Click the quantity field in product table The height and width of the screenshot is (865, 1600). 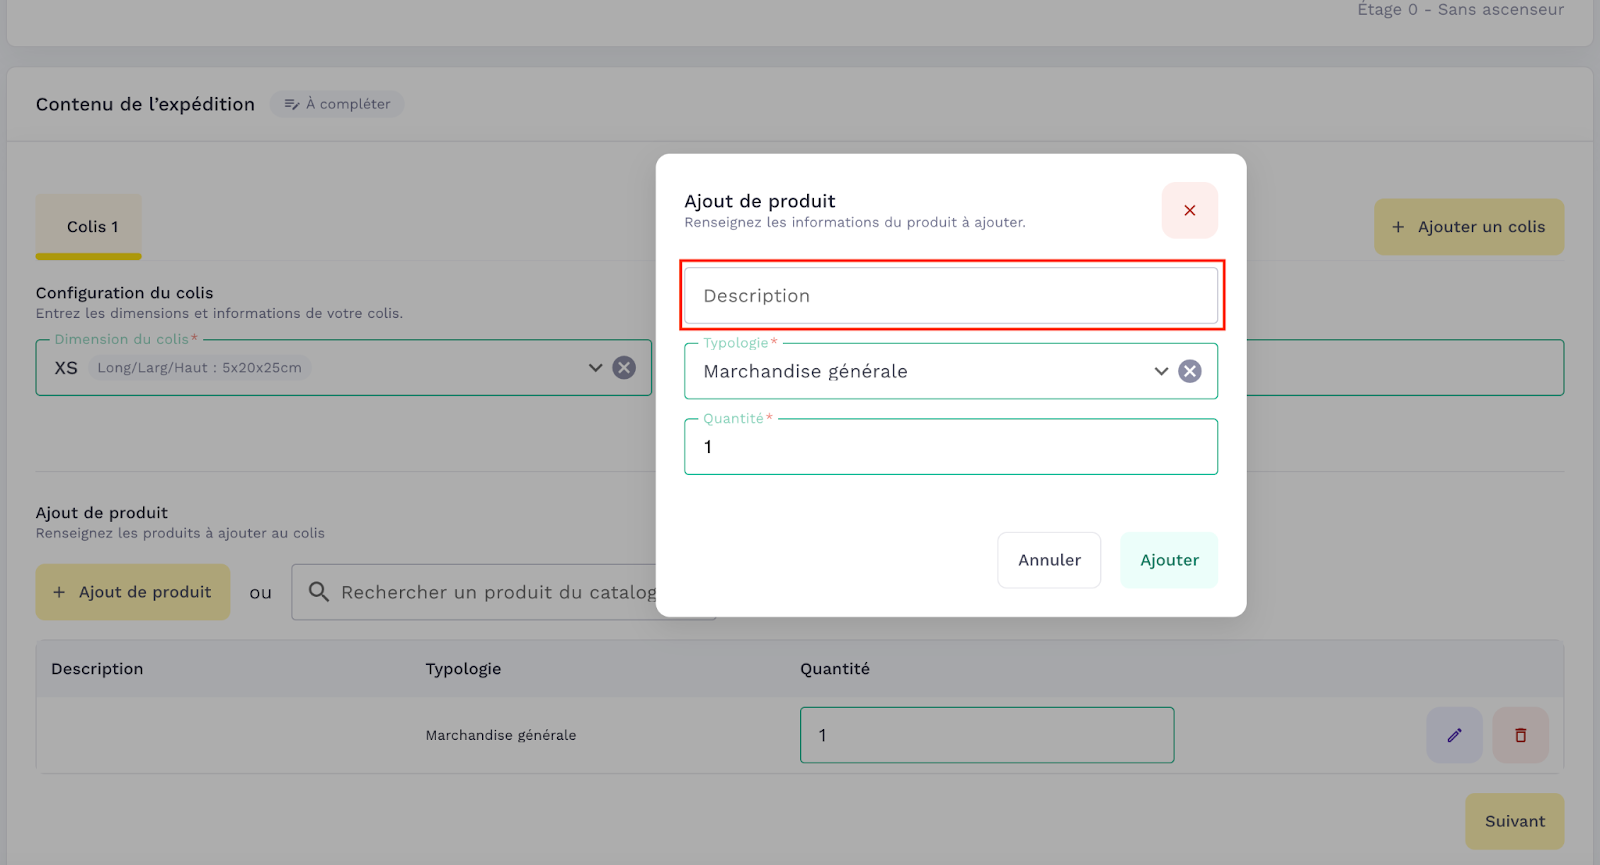(x=986, y=735)
